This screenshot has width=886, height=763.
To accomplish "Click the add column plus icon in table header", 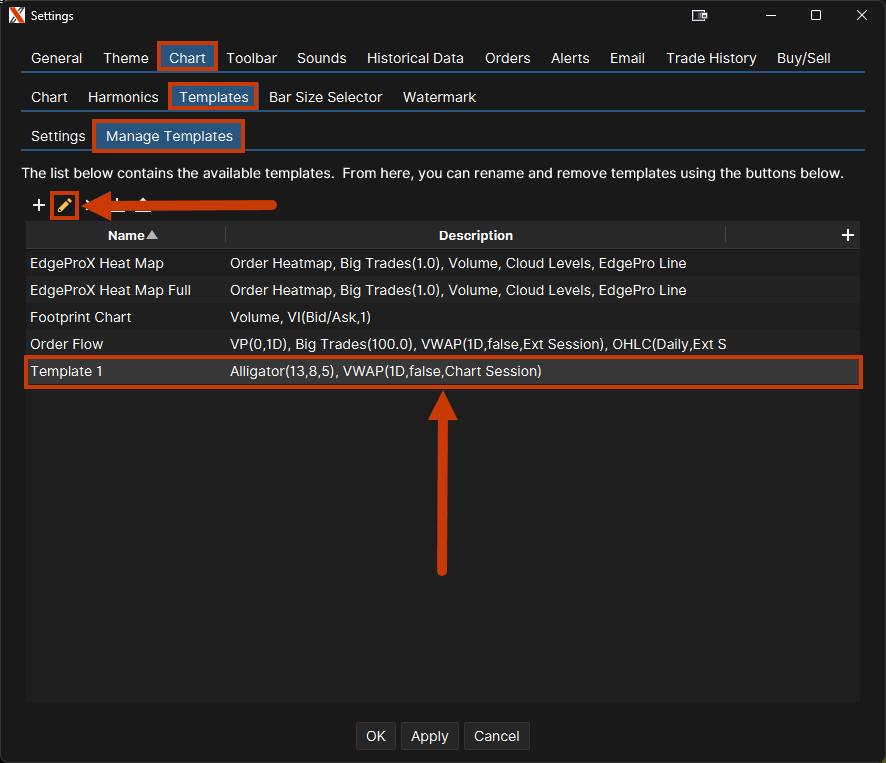I will pyautogui.click(x=847, y=235).
